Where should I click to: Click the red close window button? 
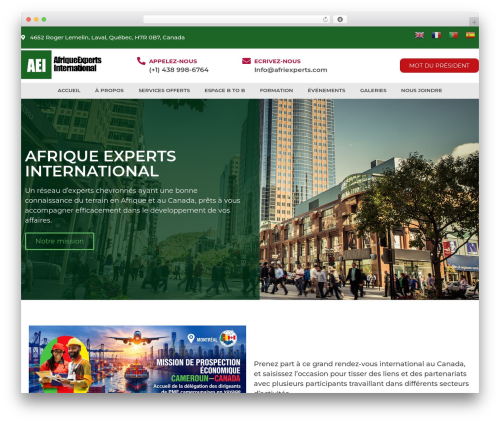pyautogui.click(x=29, y=20)
